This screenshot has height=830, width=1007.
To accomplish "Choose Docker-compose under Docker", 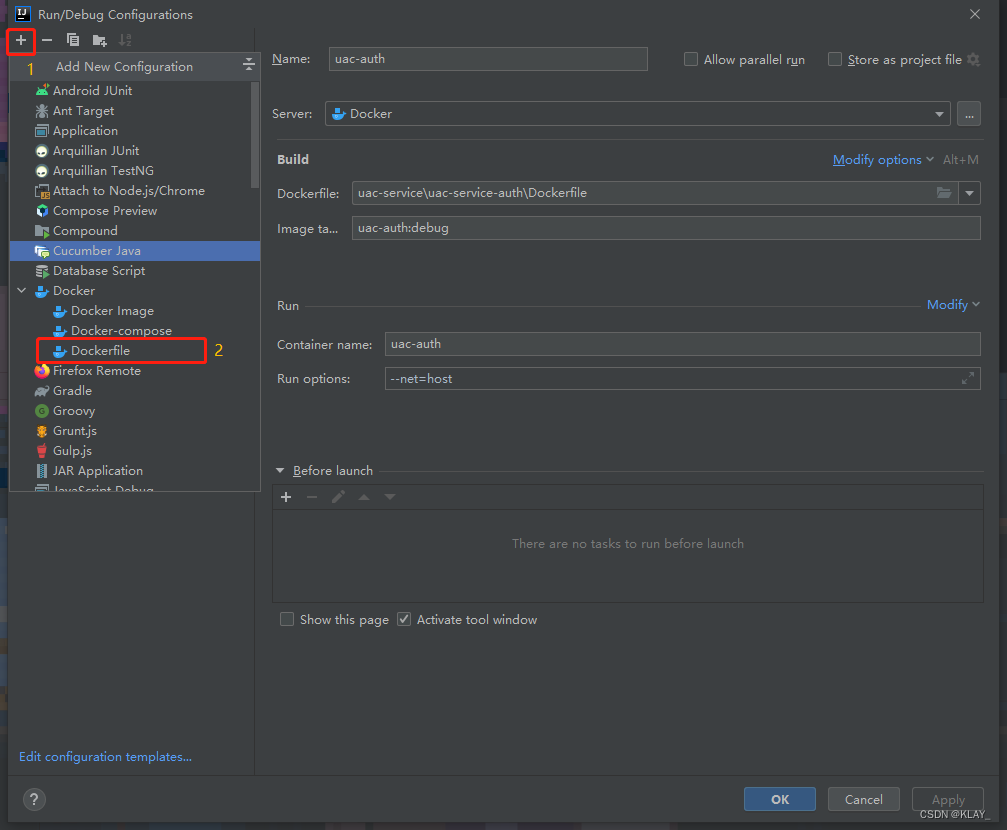I will 135,331.
